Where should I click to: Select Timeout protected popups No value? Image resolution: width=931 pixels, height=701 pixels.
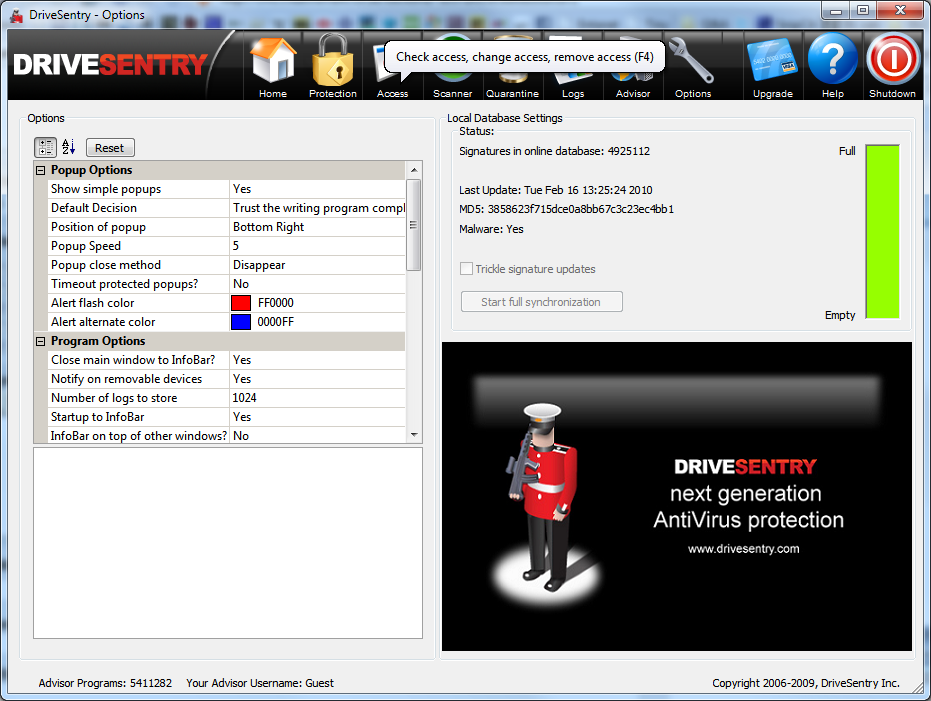[x=317, y=284]
